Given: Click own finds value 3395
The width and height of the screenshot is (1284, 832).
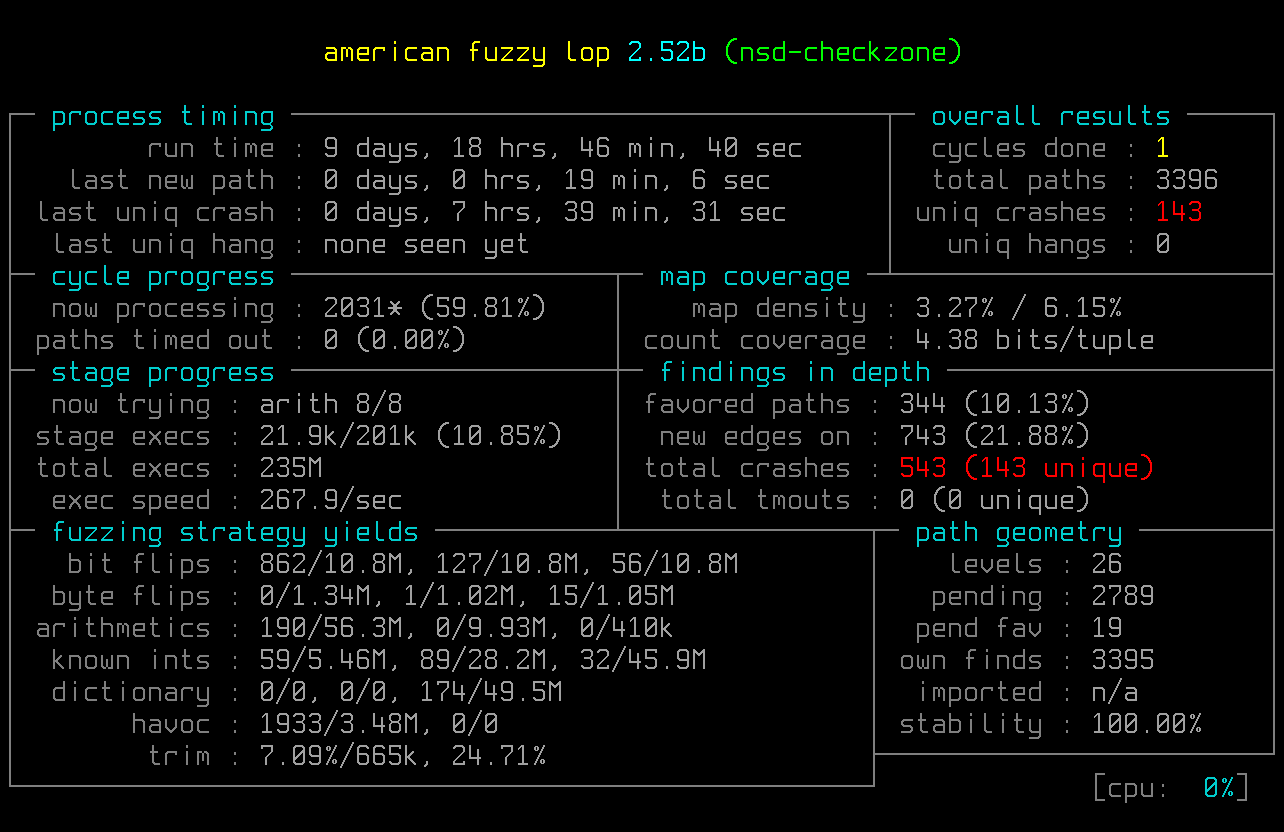Looking at the screenshot, I should (x=1123, y=661).
